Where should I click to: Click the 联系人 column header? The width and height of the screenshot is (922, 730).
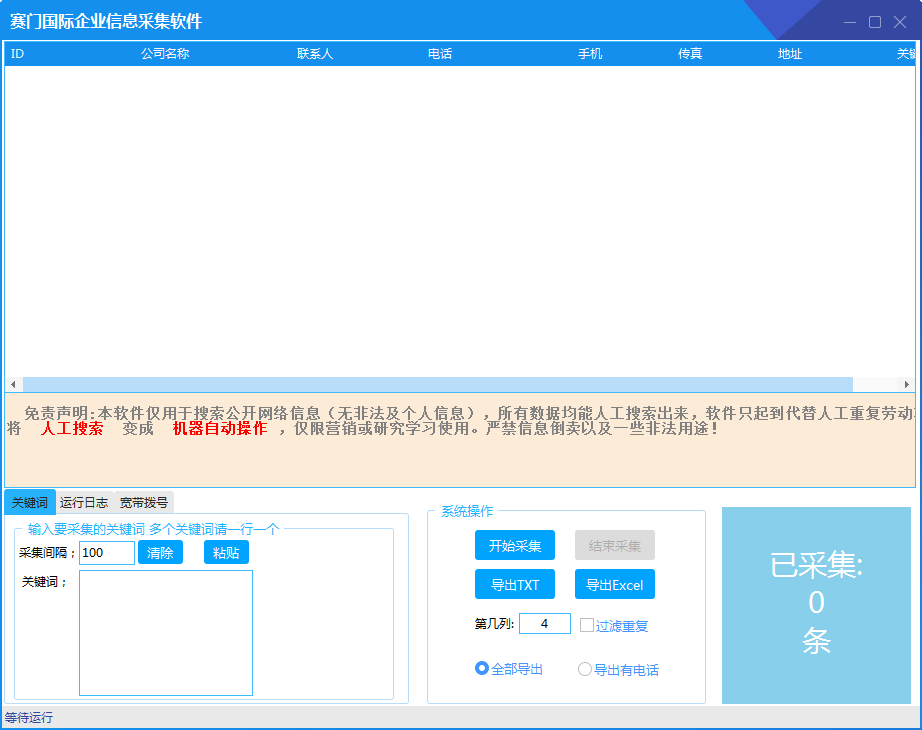click(x=315, y=54)
